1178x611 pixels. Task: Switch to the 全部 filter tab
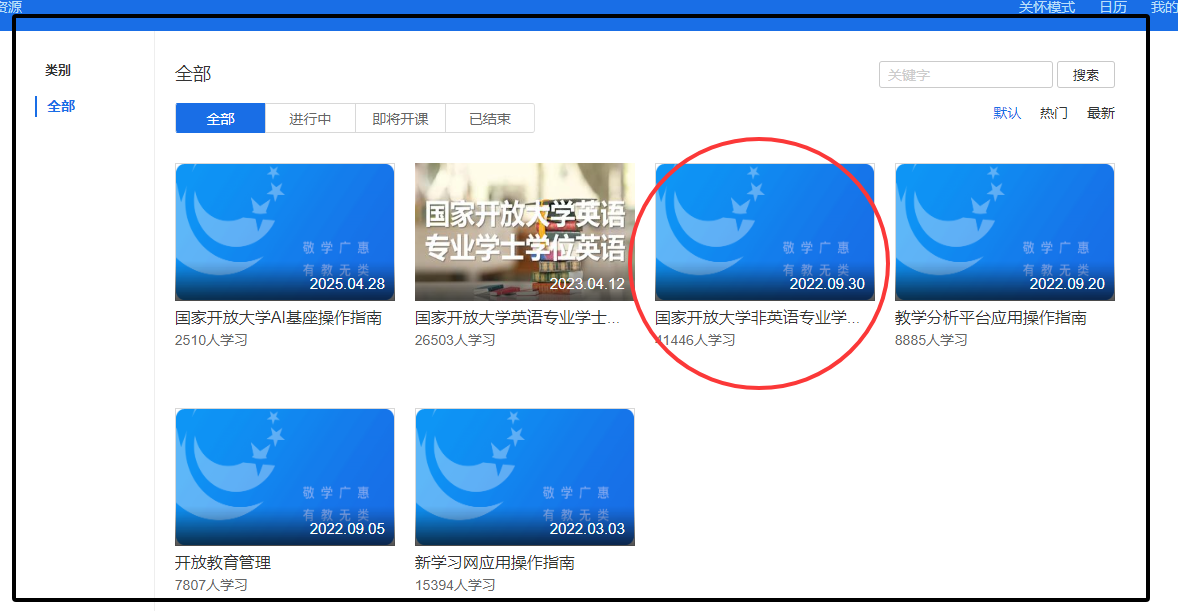(x=220, y=119)
